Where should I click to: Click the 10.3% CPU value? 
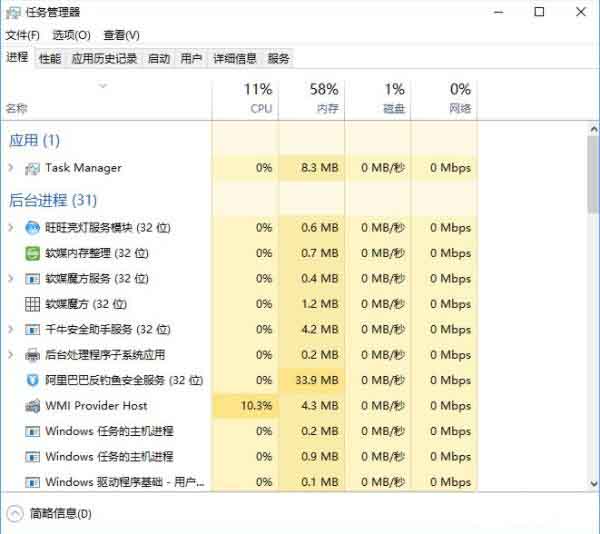coord(256,406)
